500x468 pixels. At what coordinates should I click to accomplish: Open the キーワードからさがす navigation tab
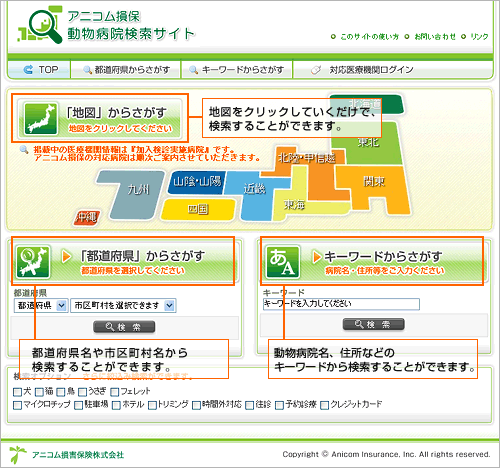pyautogui.click(x=237, y=70)
